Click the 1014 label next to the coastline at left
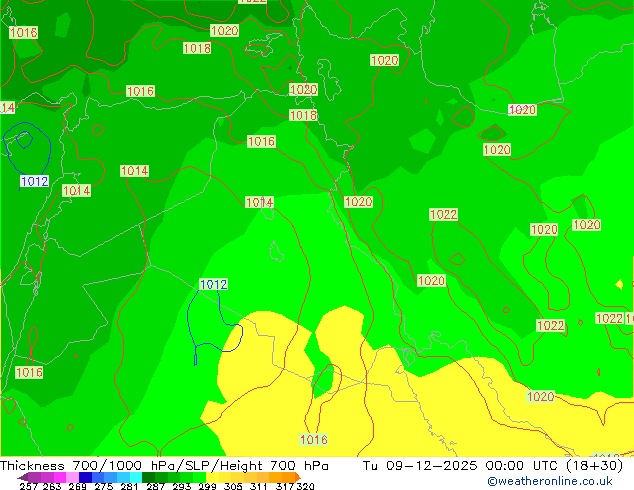The height and width of the screenshot is (490, 634). point(76,190)
